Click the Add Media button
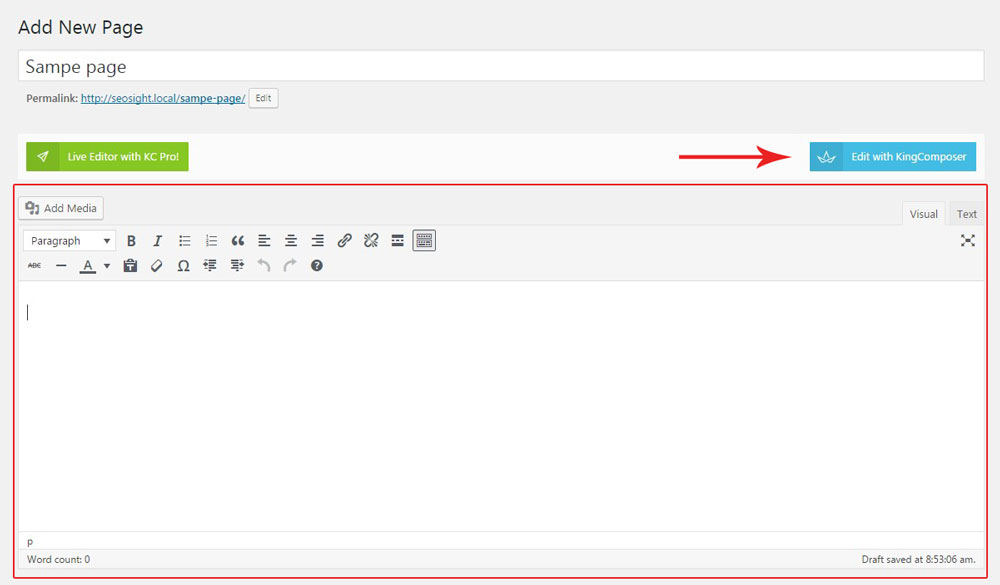1000x585 pixels. pos(61,208)
